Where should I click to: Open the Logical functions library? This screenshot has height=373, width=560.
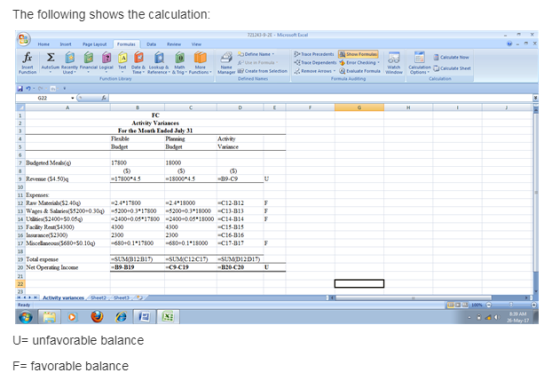(x=106, y=62)
